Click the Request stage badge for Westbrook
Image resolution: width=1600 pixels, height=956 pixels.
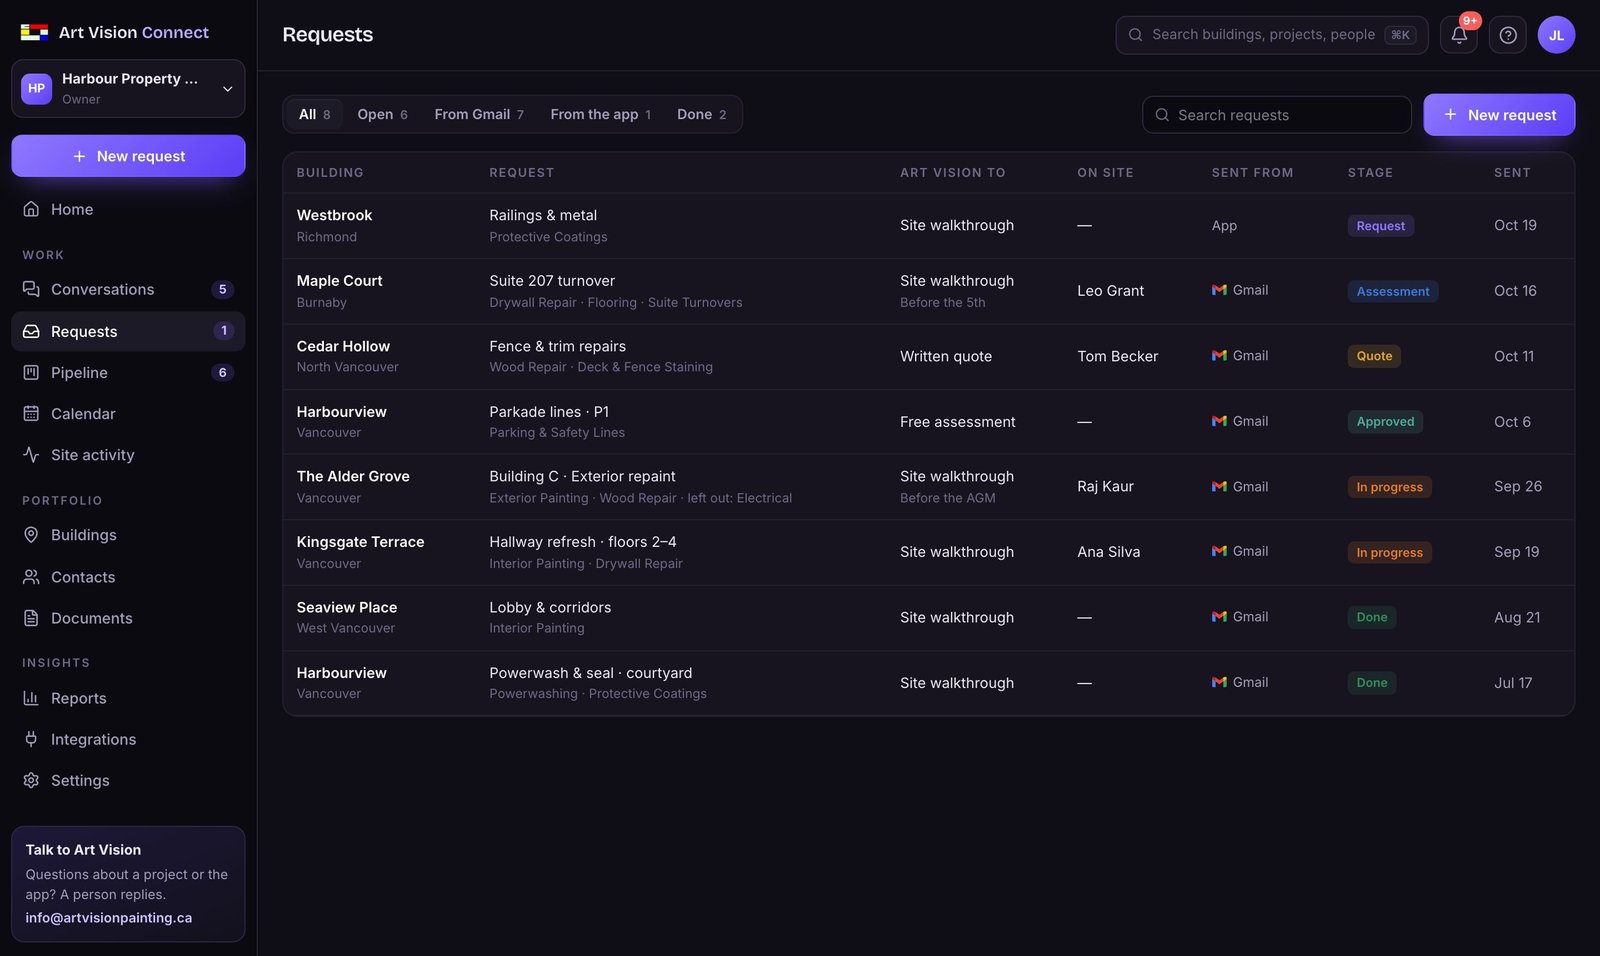click(1380, 226)
